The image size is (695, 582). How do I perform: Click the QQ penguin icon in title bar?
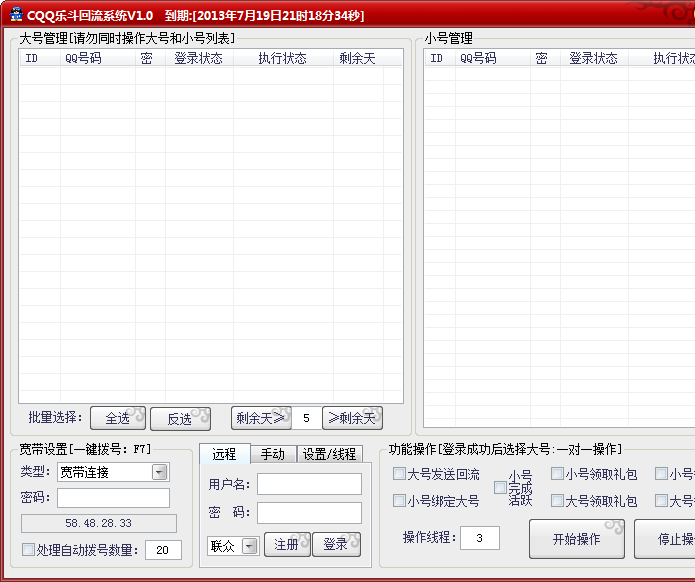[x=16, y=14]
